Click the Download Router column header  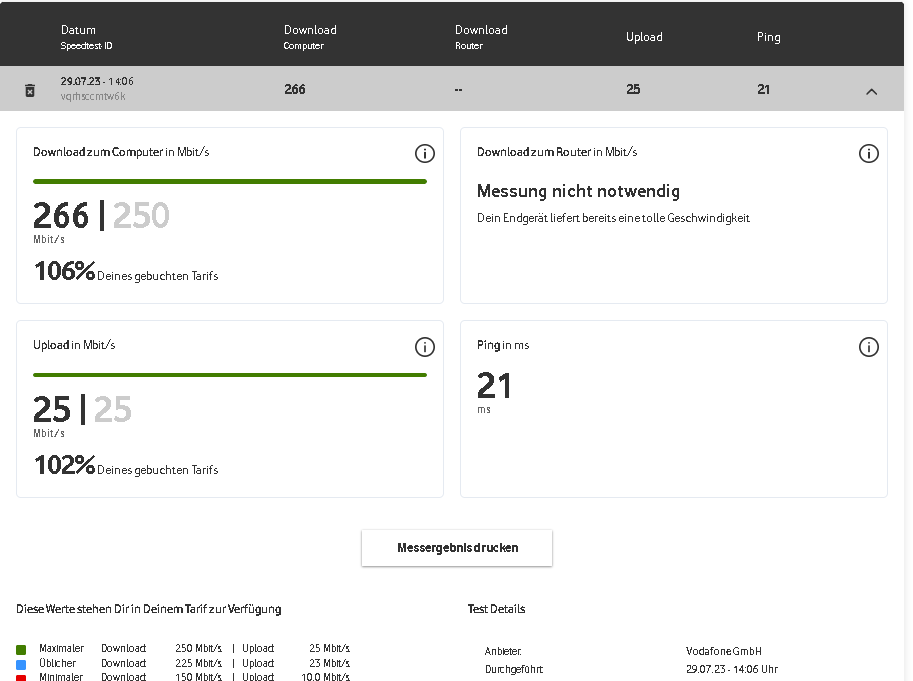pyautogui.click(x=481, y=37)
